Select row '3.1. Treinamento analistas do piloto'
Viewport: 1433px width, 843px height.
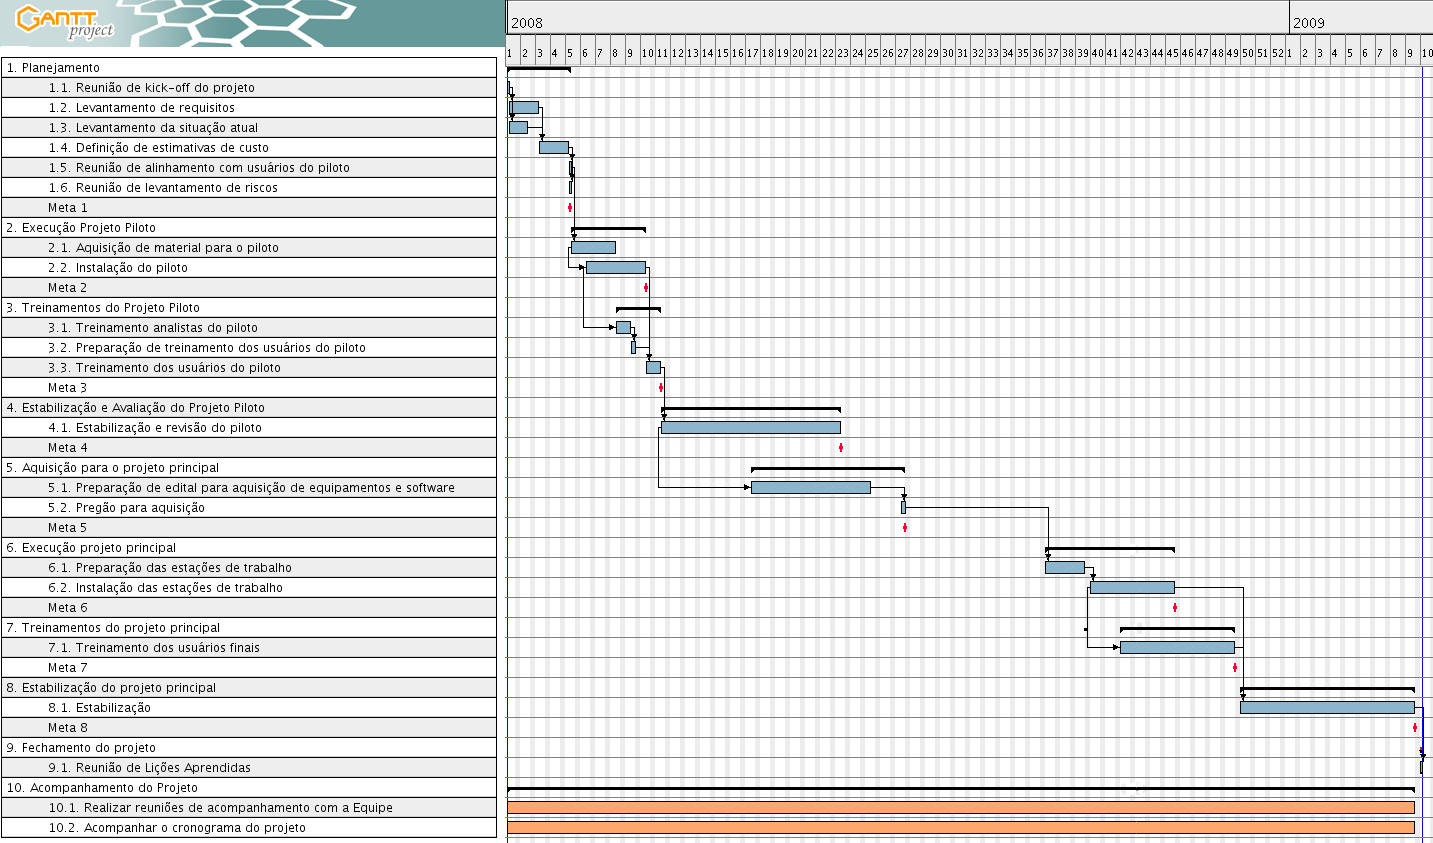pos(249,328)
